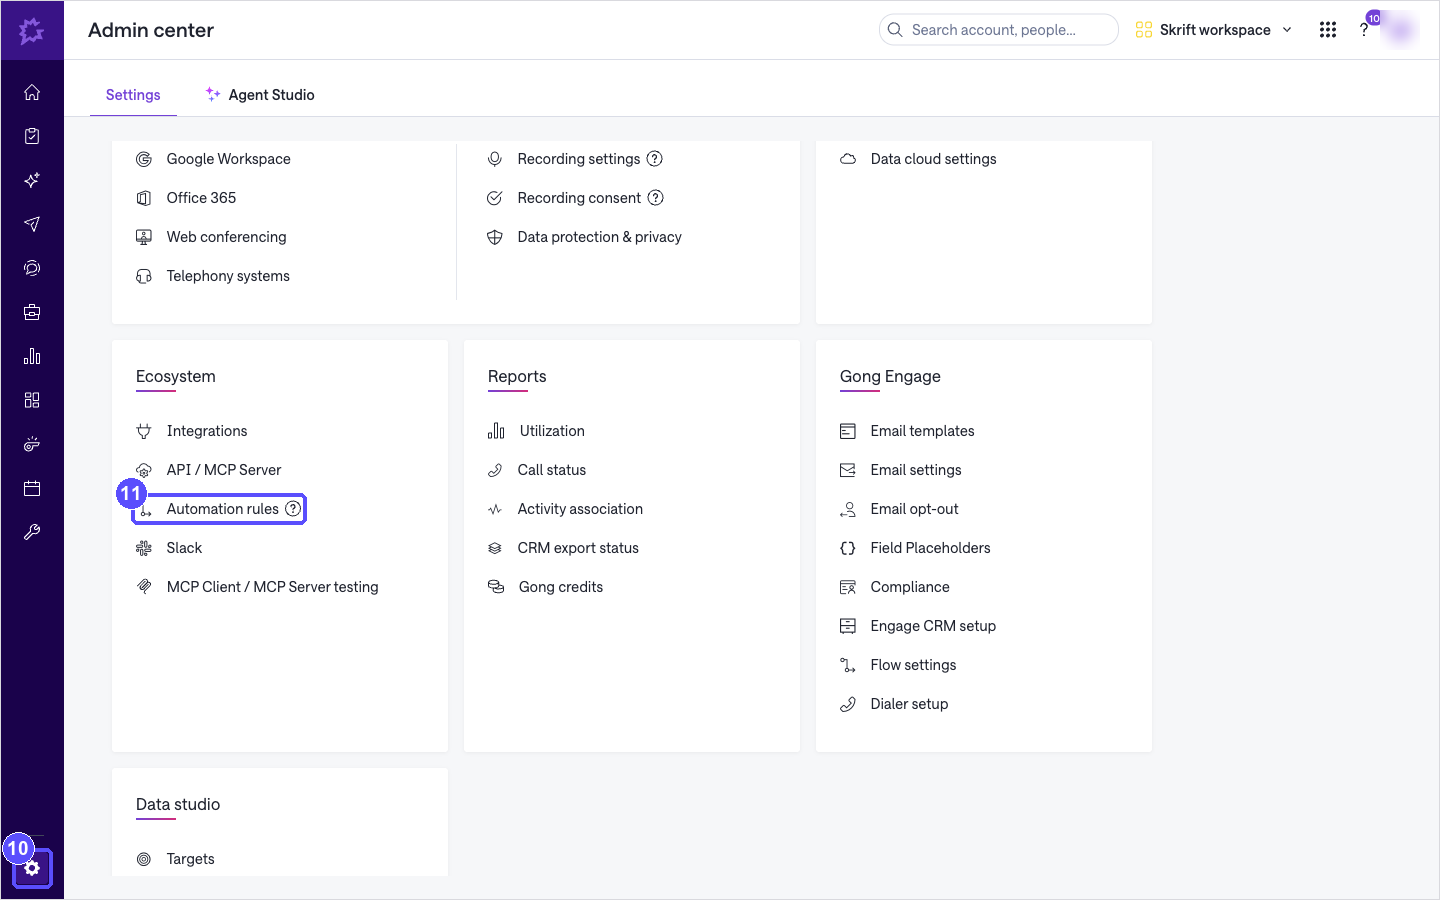
Task: Switch to the Agent Studio tab
Action: [x=260, y=95]
